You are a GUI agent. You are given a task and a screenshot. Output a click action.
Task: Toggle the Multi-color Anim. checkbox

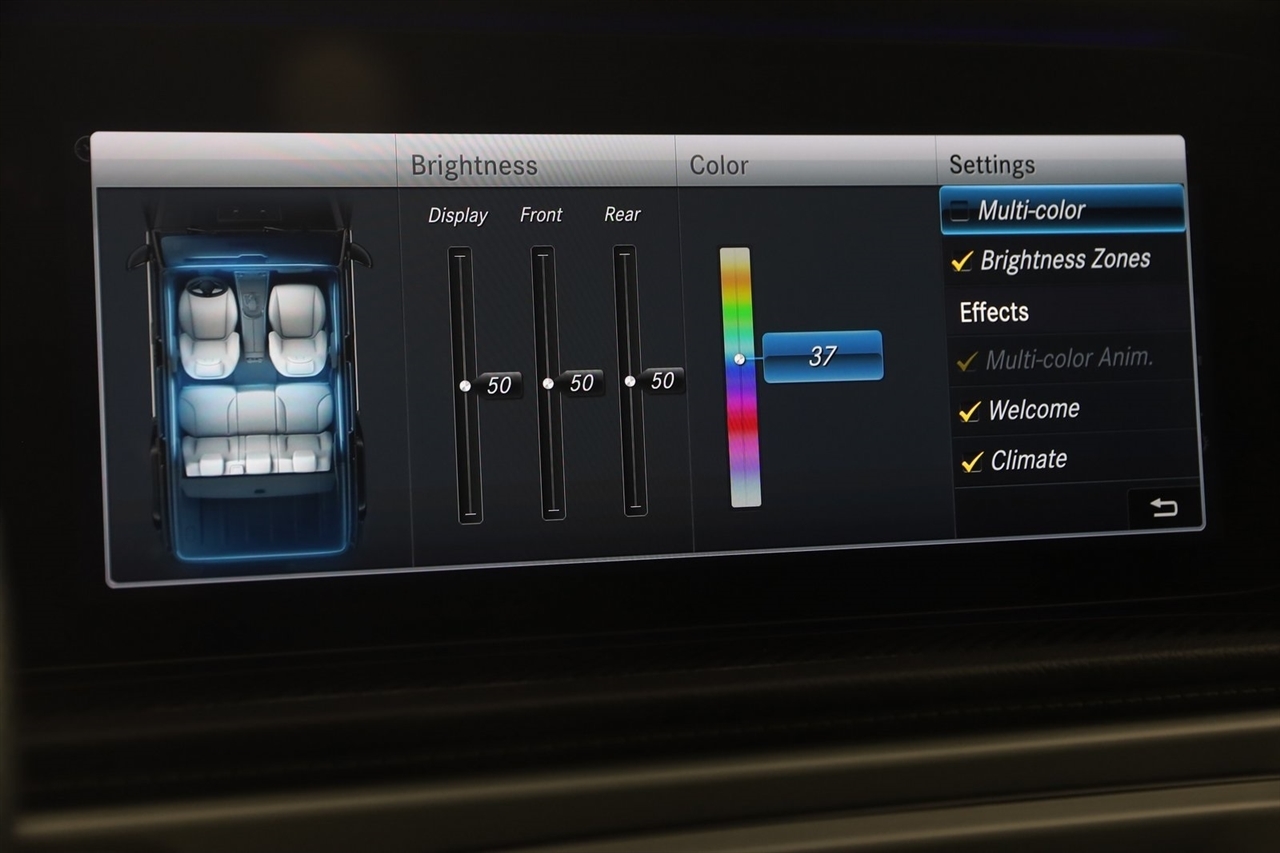click(967, 361)
